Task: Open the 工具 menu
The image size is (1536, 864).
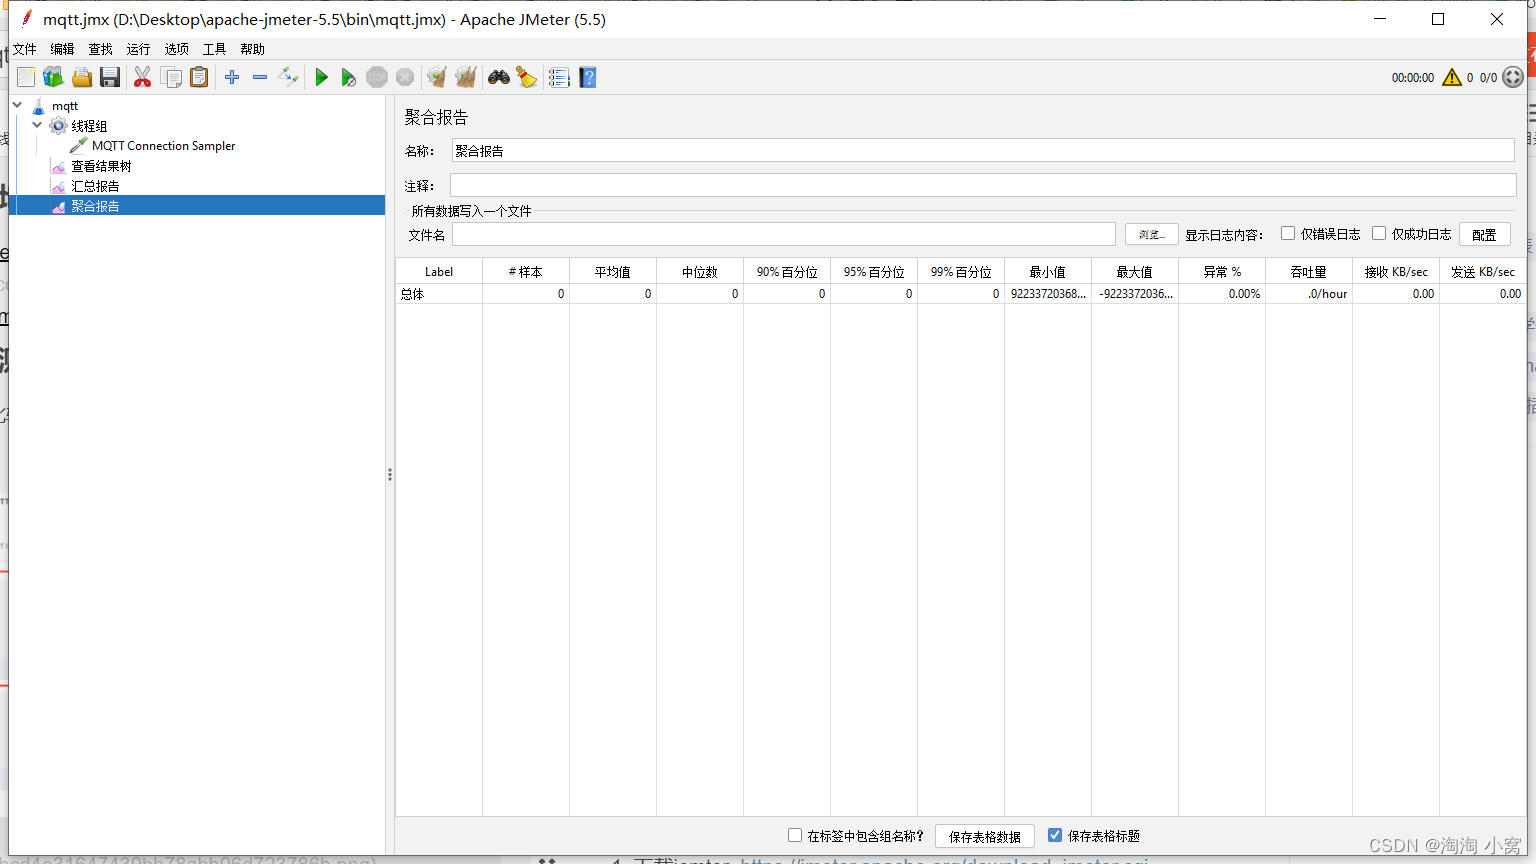Action: click(215, 49)
